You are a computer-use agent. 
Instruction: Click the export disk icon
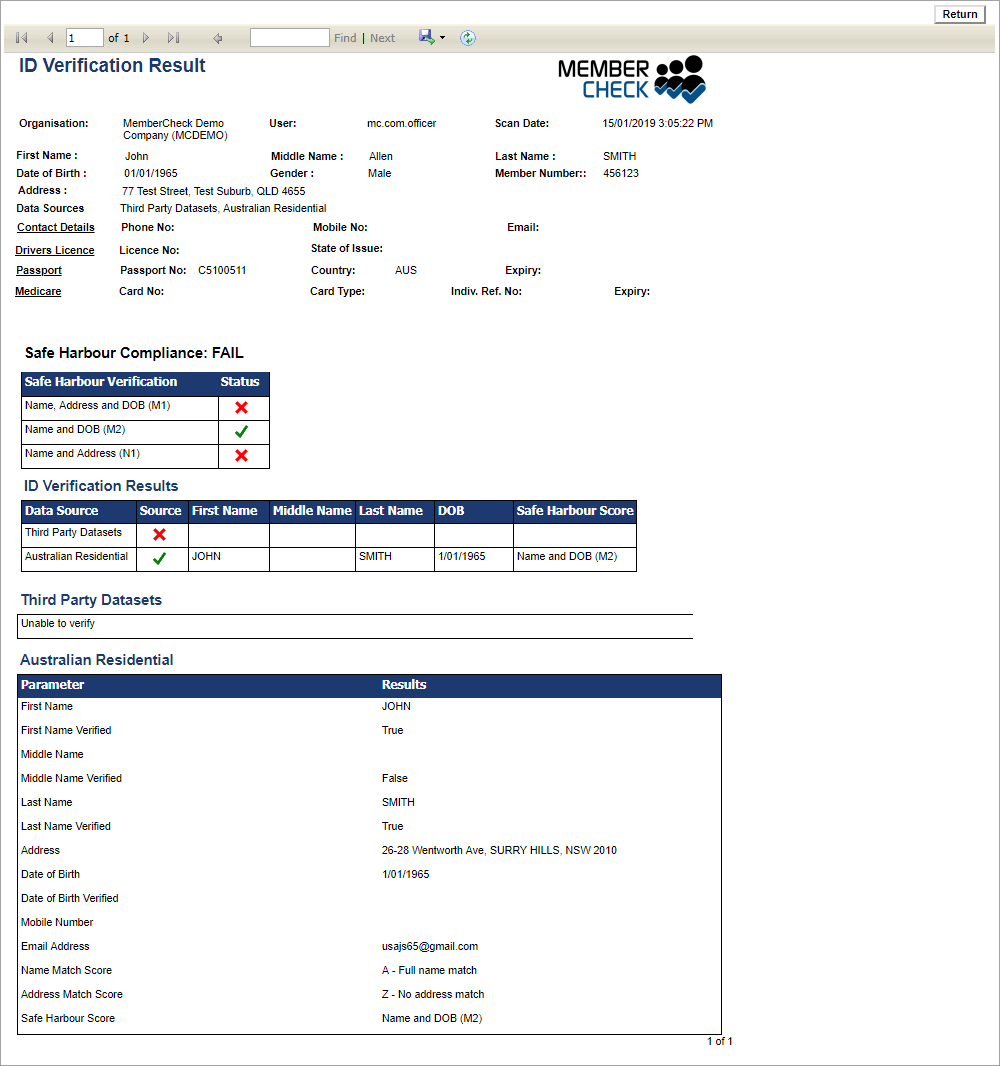tap(426, 37)
